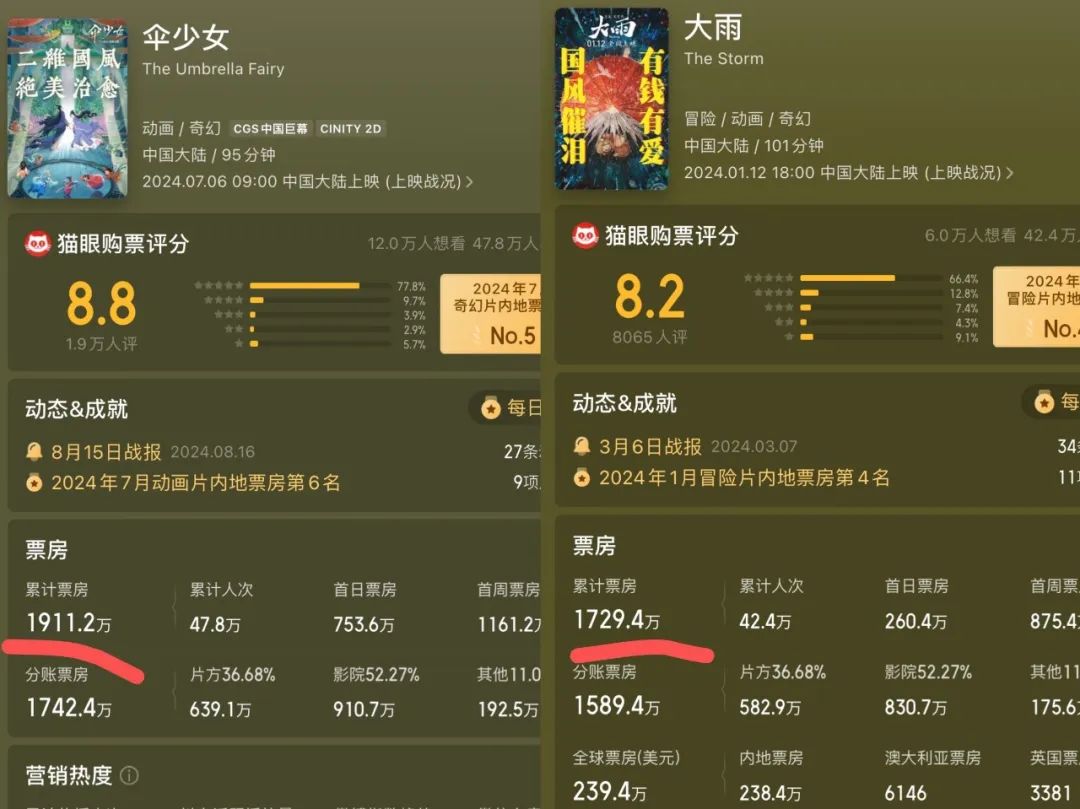
Task: Click the bell icon next to 8月15日战报
Action: click(x=34, y=452)
